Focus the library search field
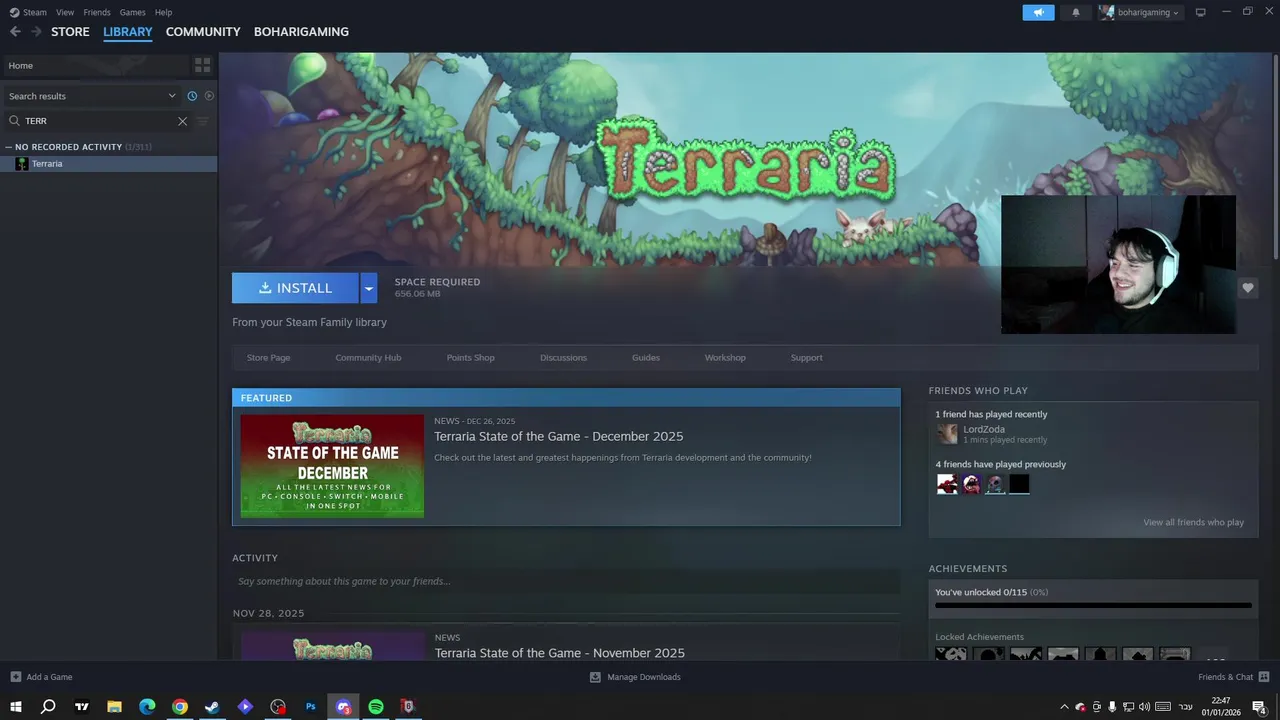Screen dimensions: 1280x720 pos(98,121)
